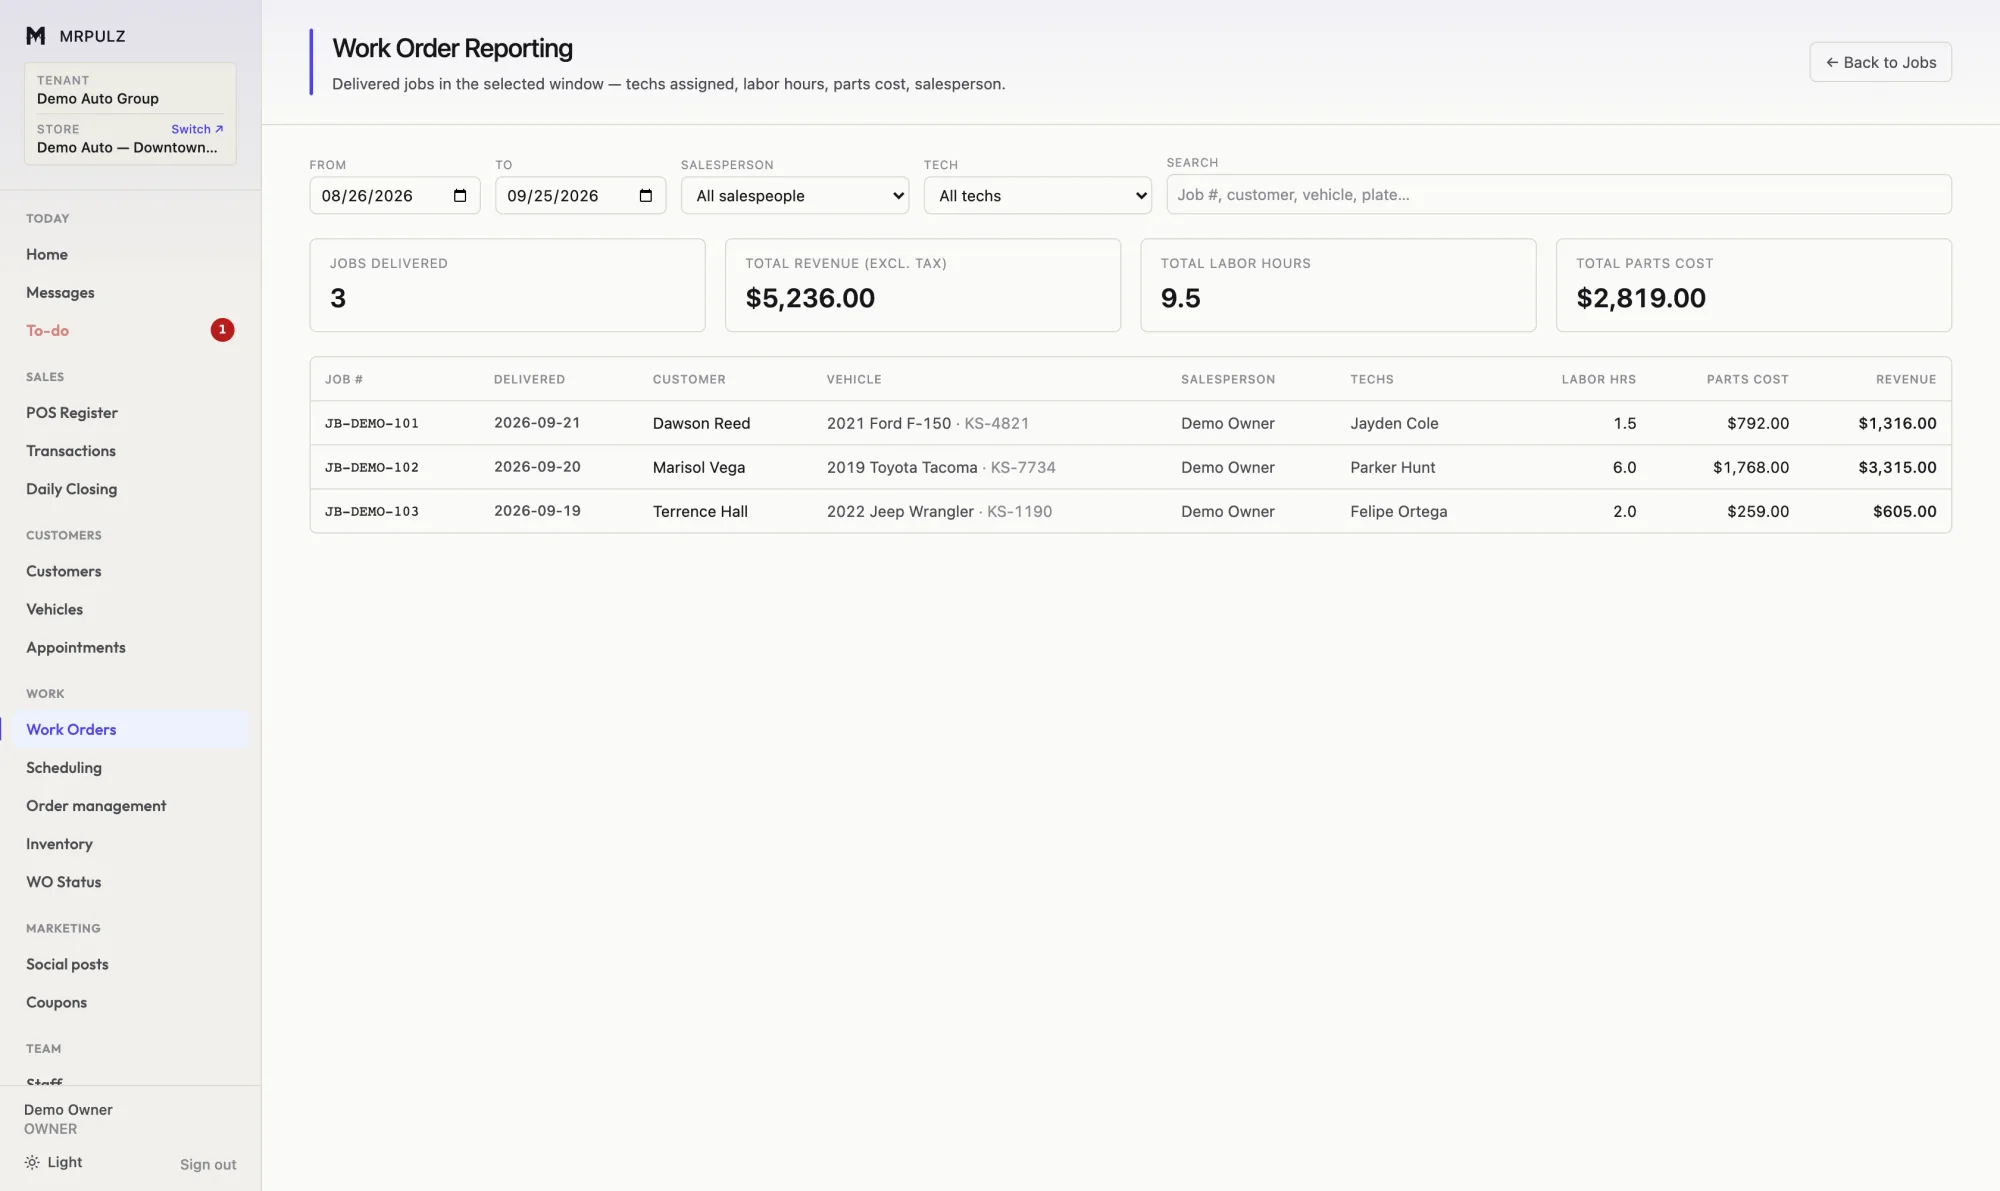Click the Switch store link
Viewport: 2000px width, 1191px height.
(197, 129)
